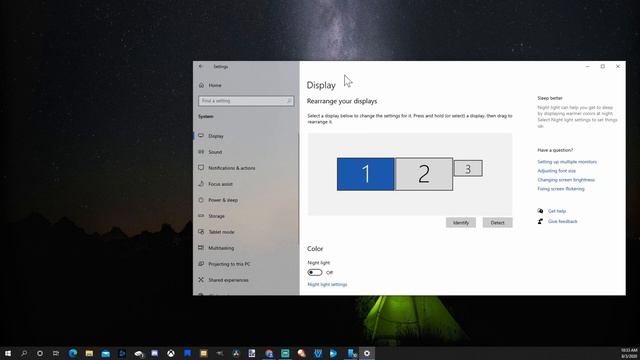Screen dimensions: 640x360
Task: Select display 2 in the arrangement
Action: pos(424,174)
